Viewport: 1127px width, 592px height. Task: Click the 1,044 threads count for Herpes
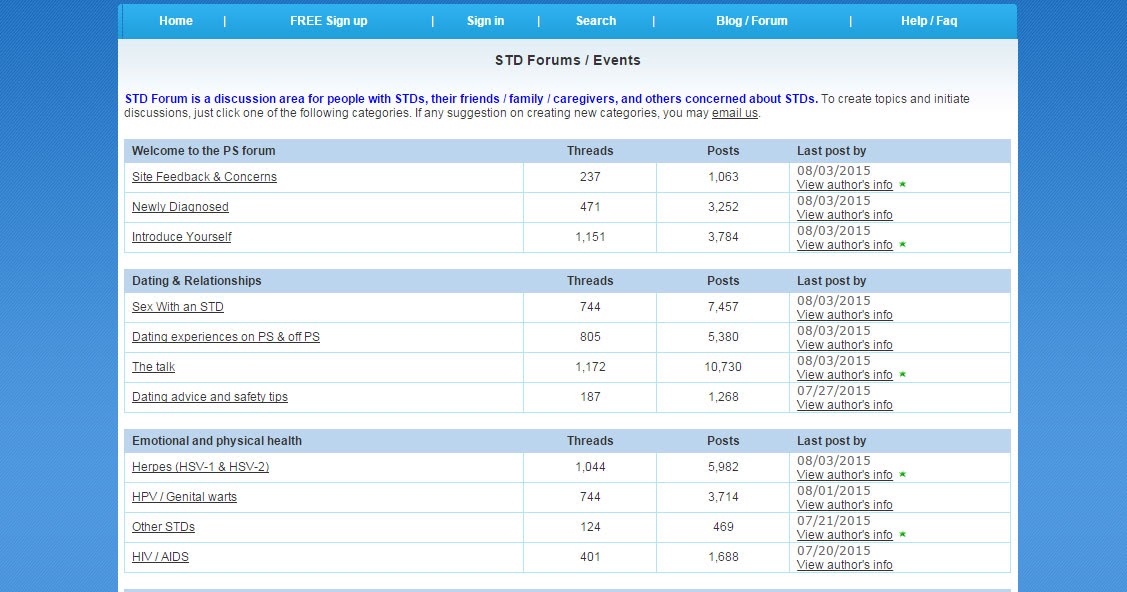[x=590, y=467]
